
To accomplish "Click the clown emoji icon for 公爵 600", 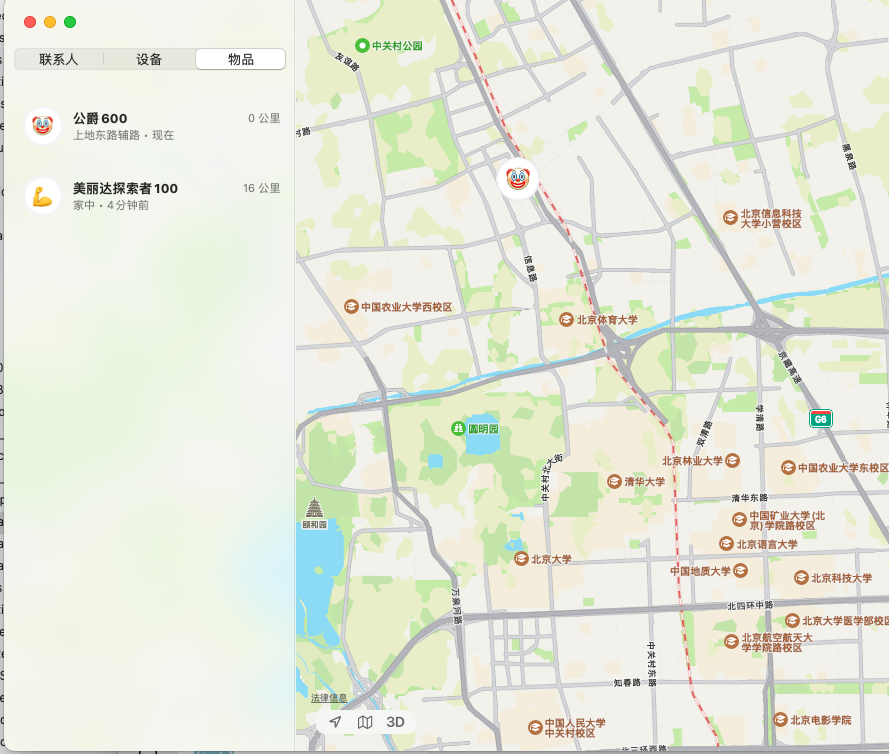I will pyautogui.click(x=43, y=126).
